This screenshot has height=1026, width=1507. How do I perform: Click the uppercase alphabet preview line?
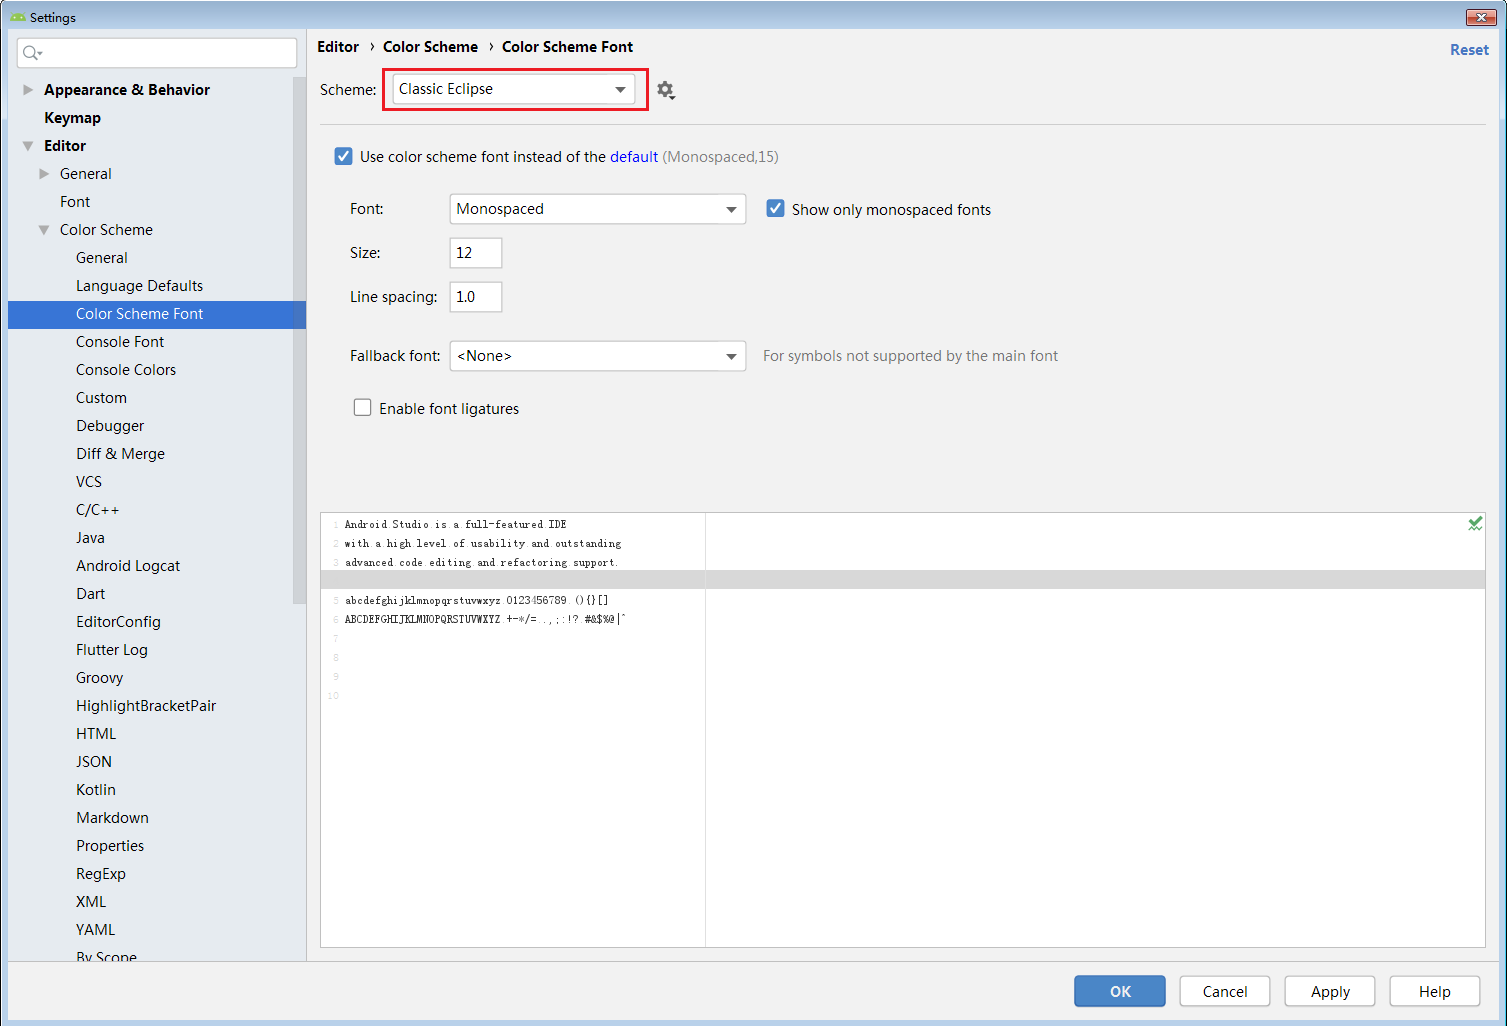pyautogui.click(x=485, y=619)
